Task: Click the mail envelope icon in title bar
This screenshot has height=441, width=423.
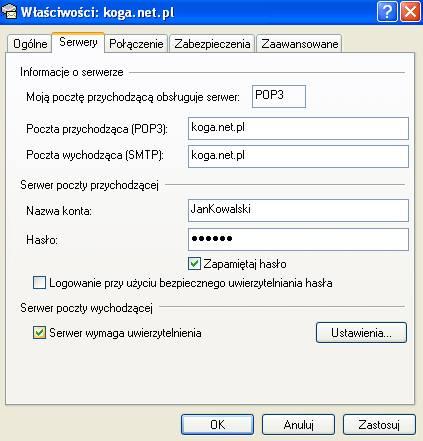Action: point(9,12)
